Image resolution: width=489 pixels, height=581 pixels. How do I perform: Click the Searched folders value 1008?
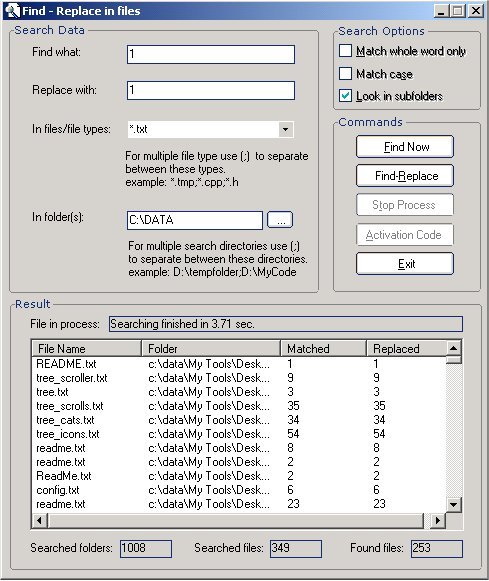(146, 548)
